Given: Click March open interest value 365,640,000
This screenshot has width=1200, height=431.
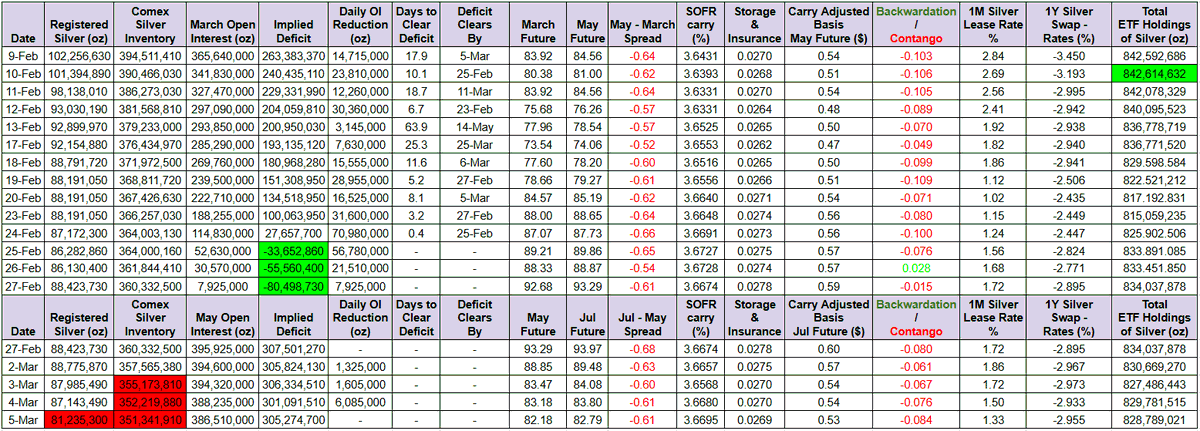Looking at the screenshot, I should click(220, 57).
